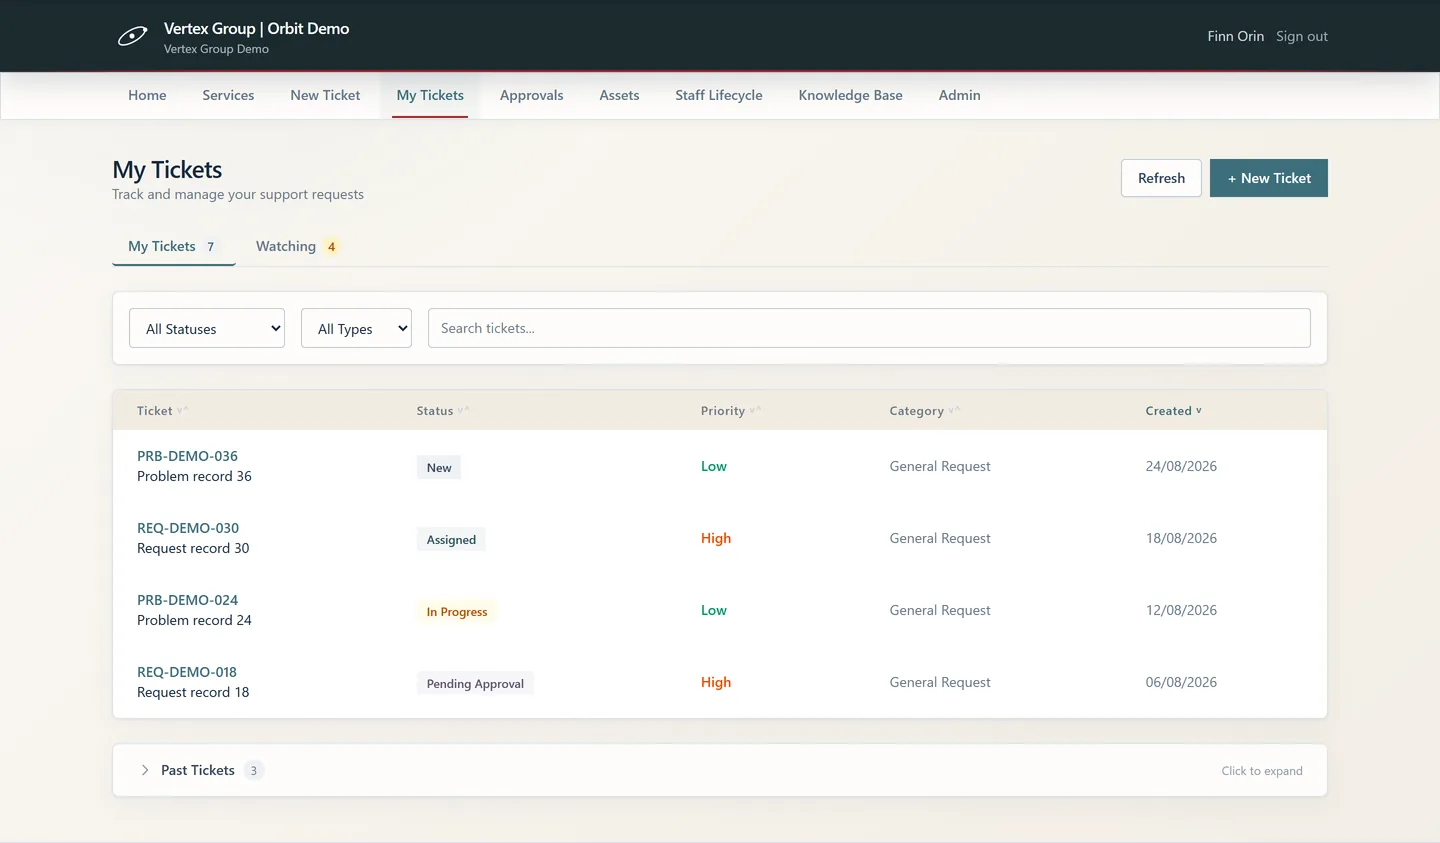Open the All Statuses dropdown
The image size is (1440, 843).
tap(207, 328)
